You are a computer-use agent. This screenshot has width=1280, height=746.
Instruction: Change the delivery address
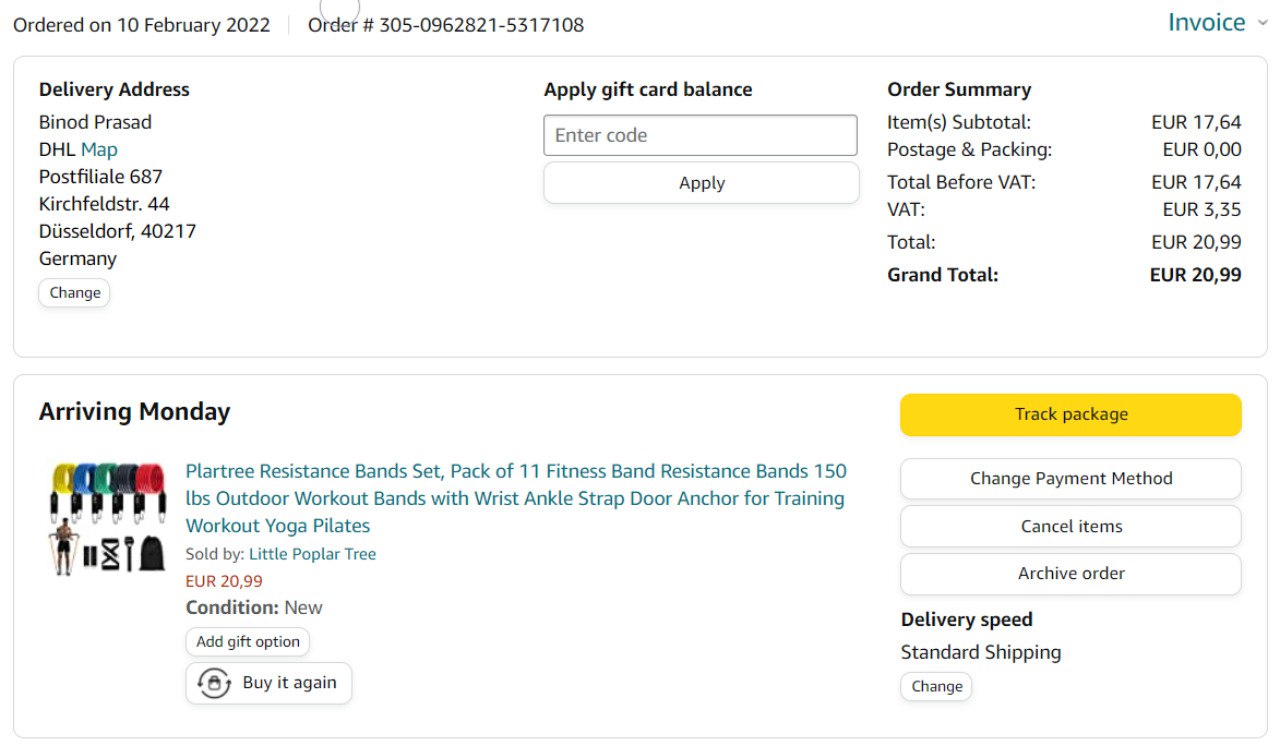click(75, 293)
